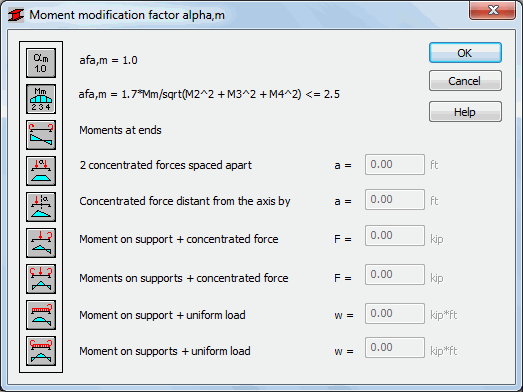Pick the 2 concentrated forces spaced apart icon

tap(41, 171)
